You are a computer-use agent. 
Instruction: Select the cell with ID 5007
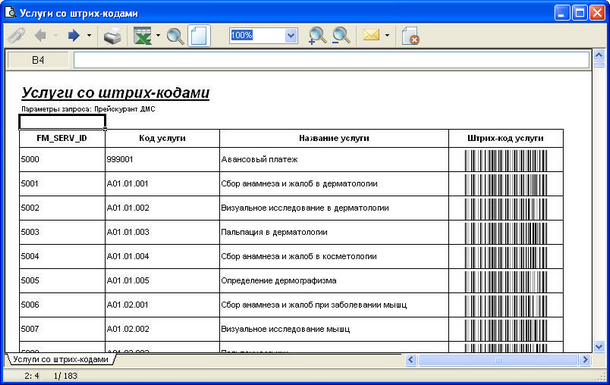pyautogui.click(x=62, y=329)
